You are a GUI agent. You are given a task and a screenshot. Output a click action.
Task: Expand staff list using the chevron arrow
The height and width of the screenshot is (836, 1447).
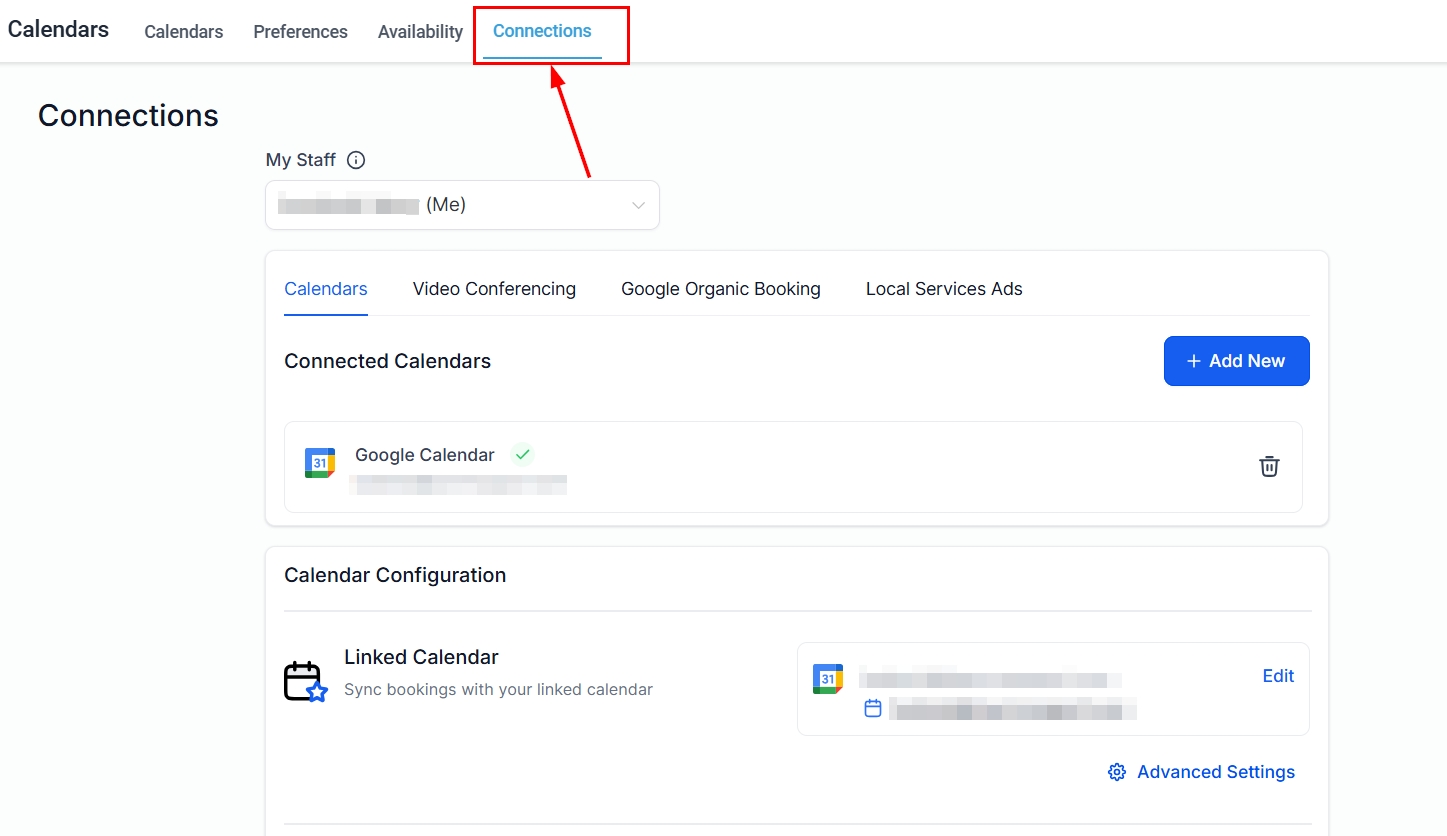point(638,205)
